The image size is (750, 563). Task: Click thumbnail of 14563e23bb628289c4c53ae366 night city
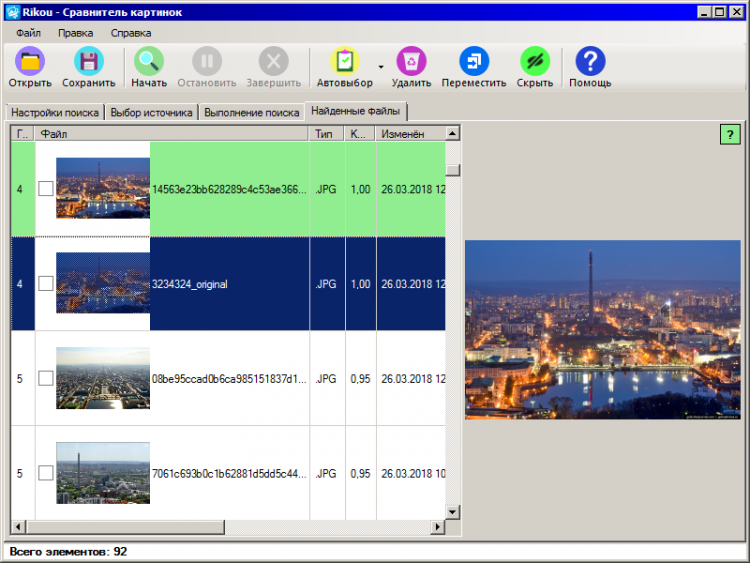(x=103, y=188)
